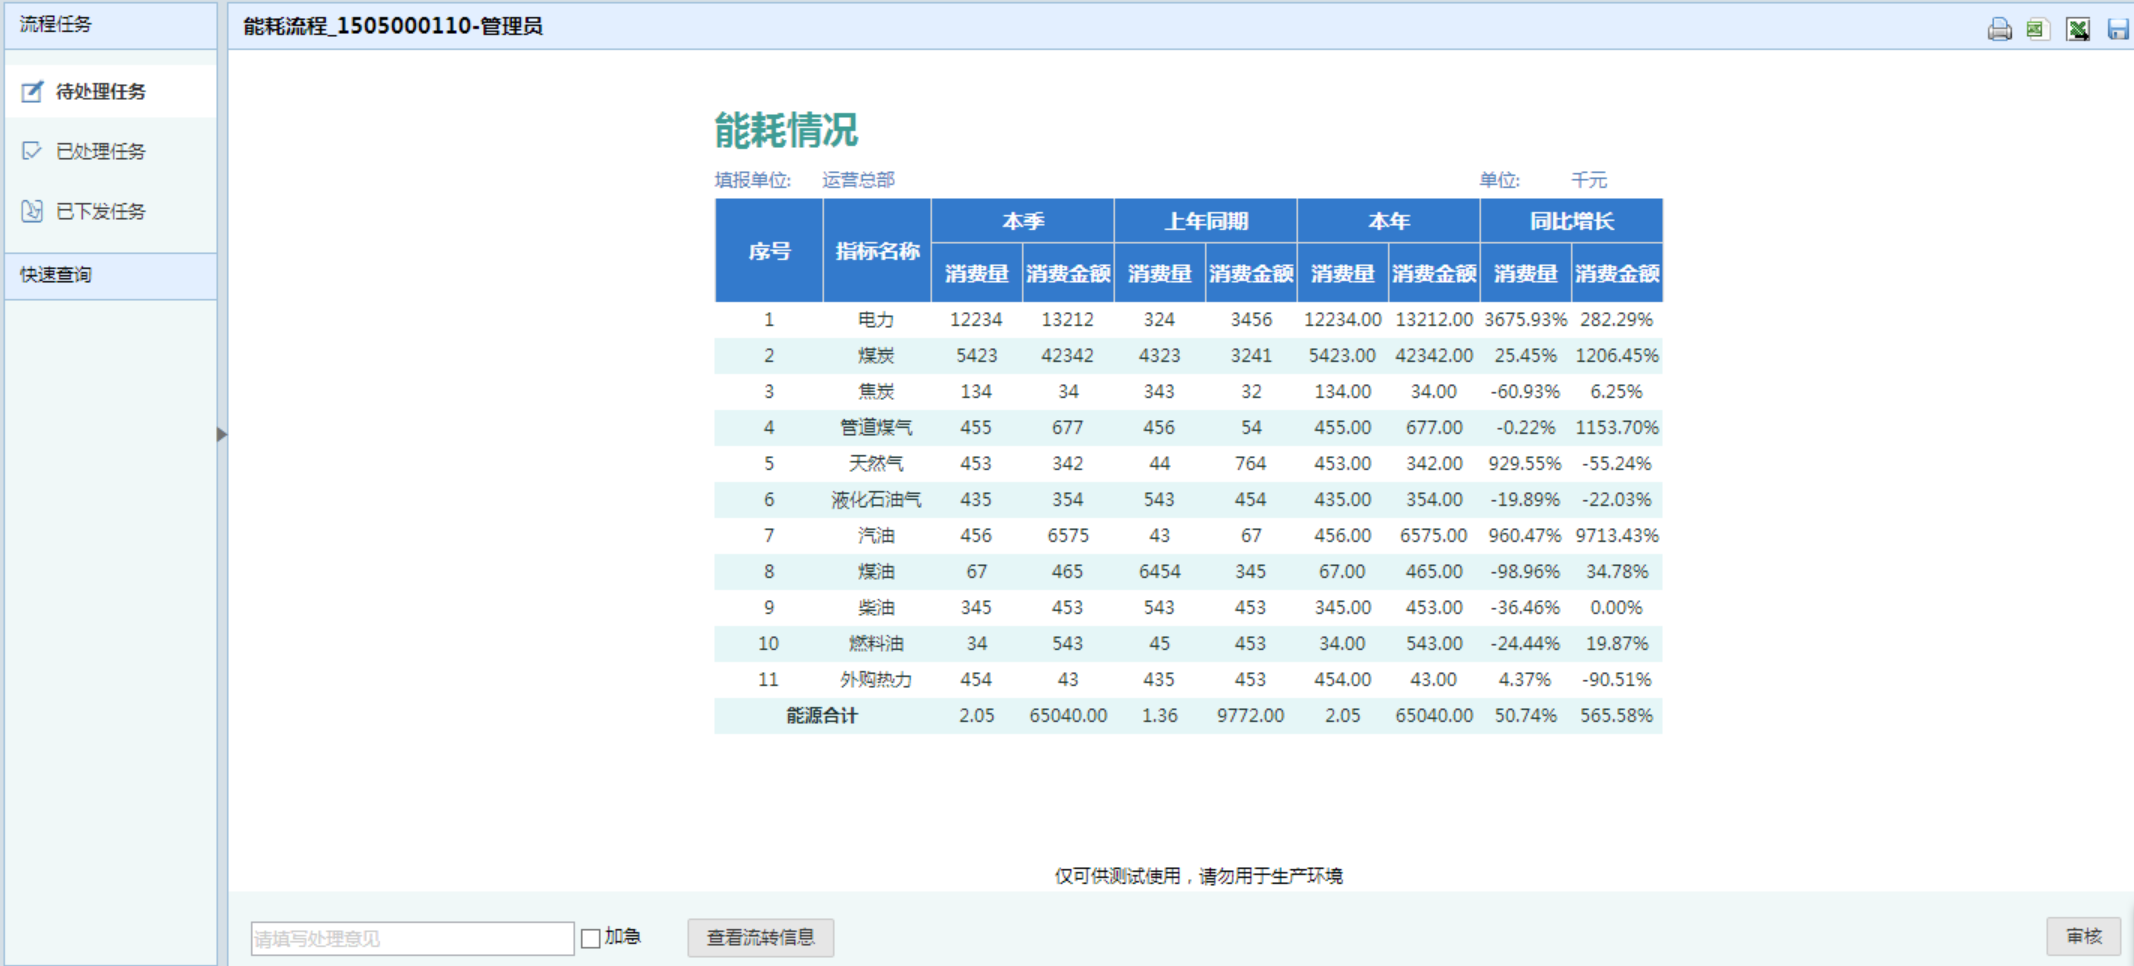Collapse the sidebar with the splitter arrow
This screenshot has width=2134, height=966.
pyautogui.click(x=222, y=434)
